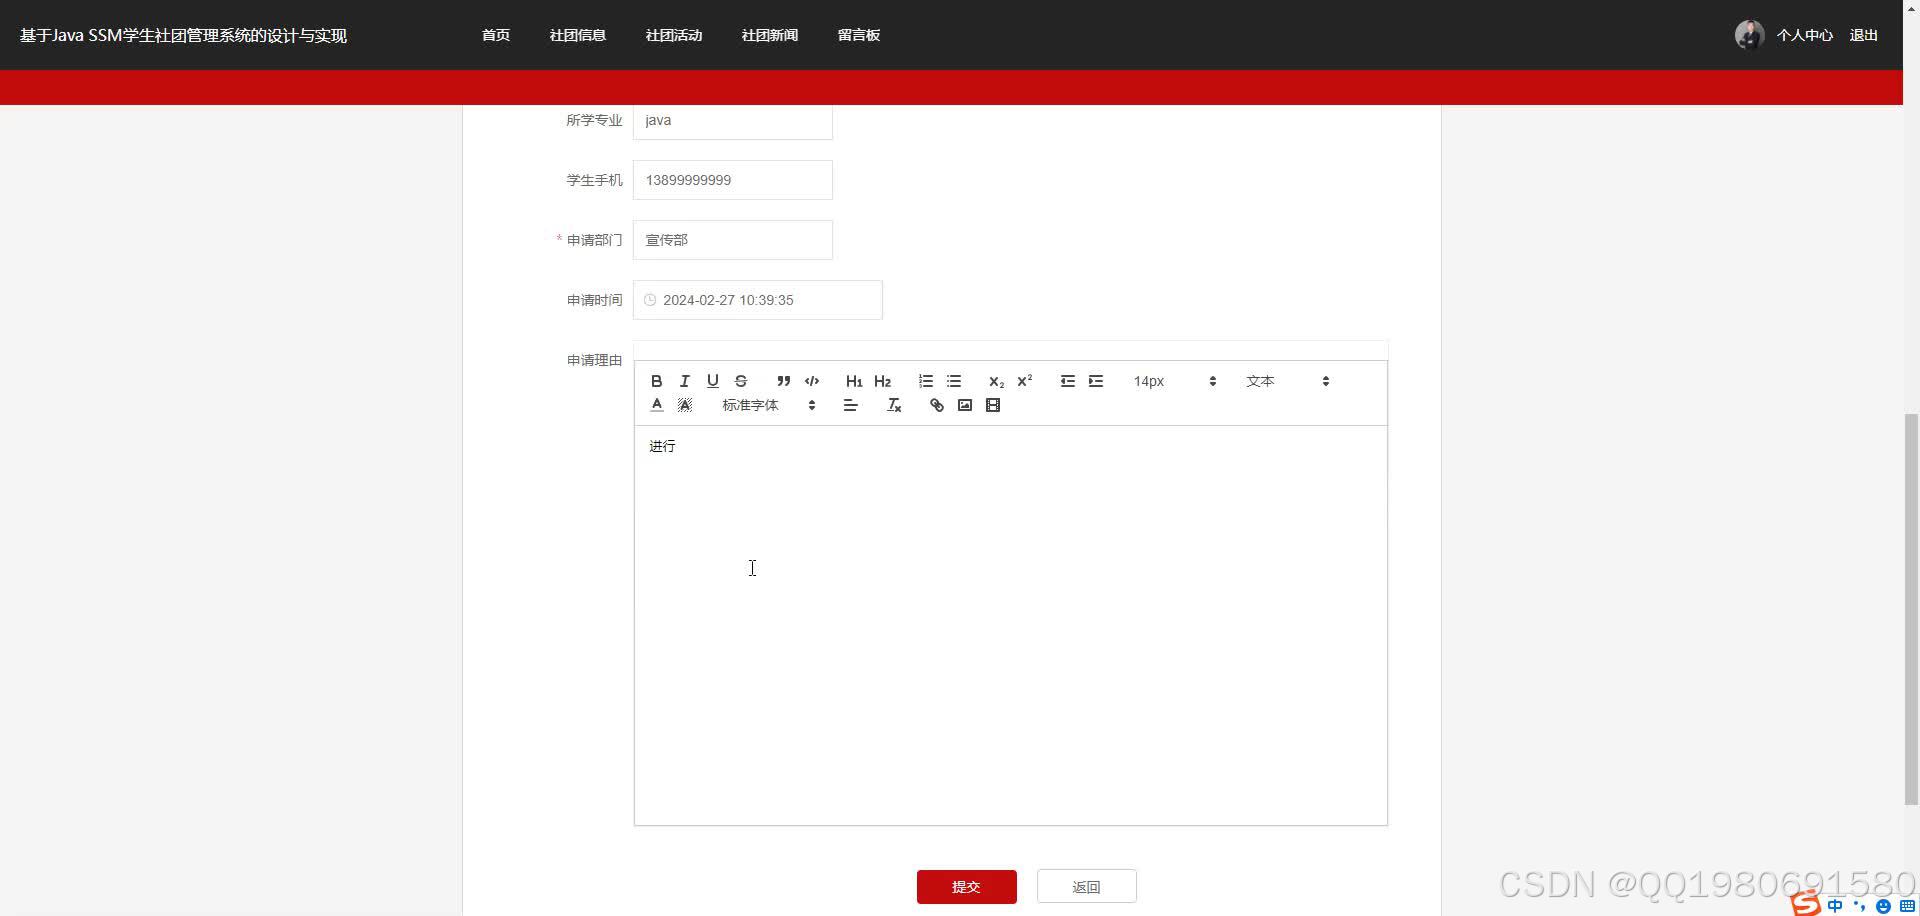
Task: Apply Heading 1 style
Action: [x=854, y=381]
